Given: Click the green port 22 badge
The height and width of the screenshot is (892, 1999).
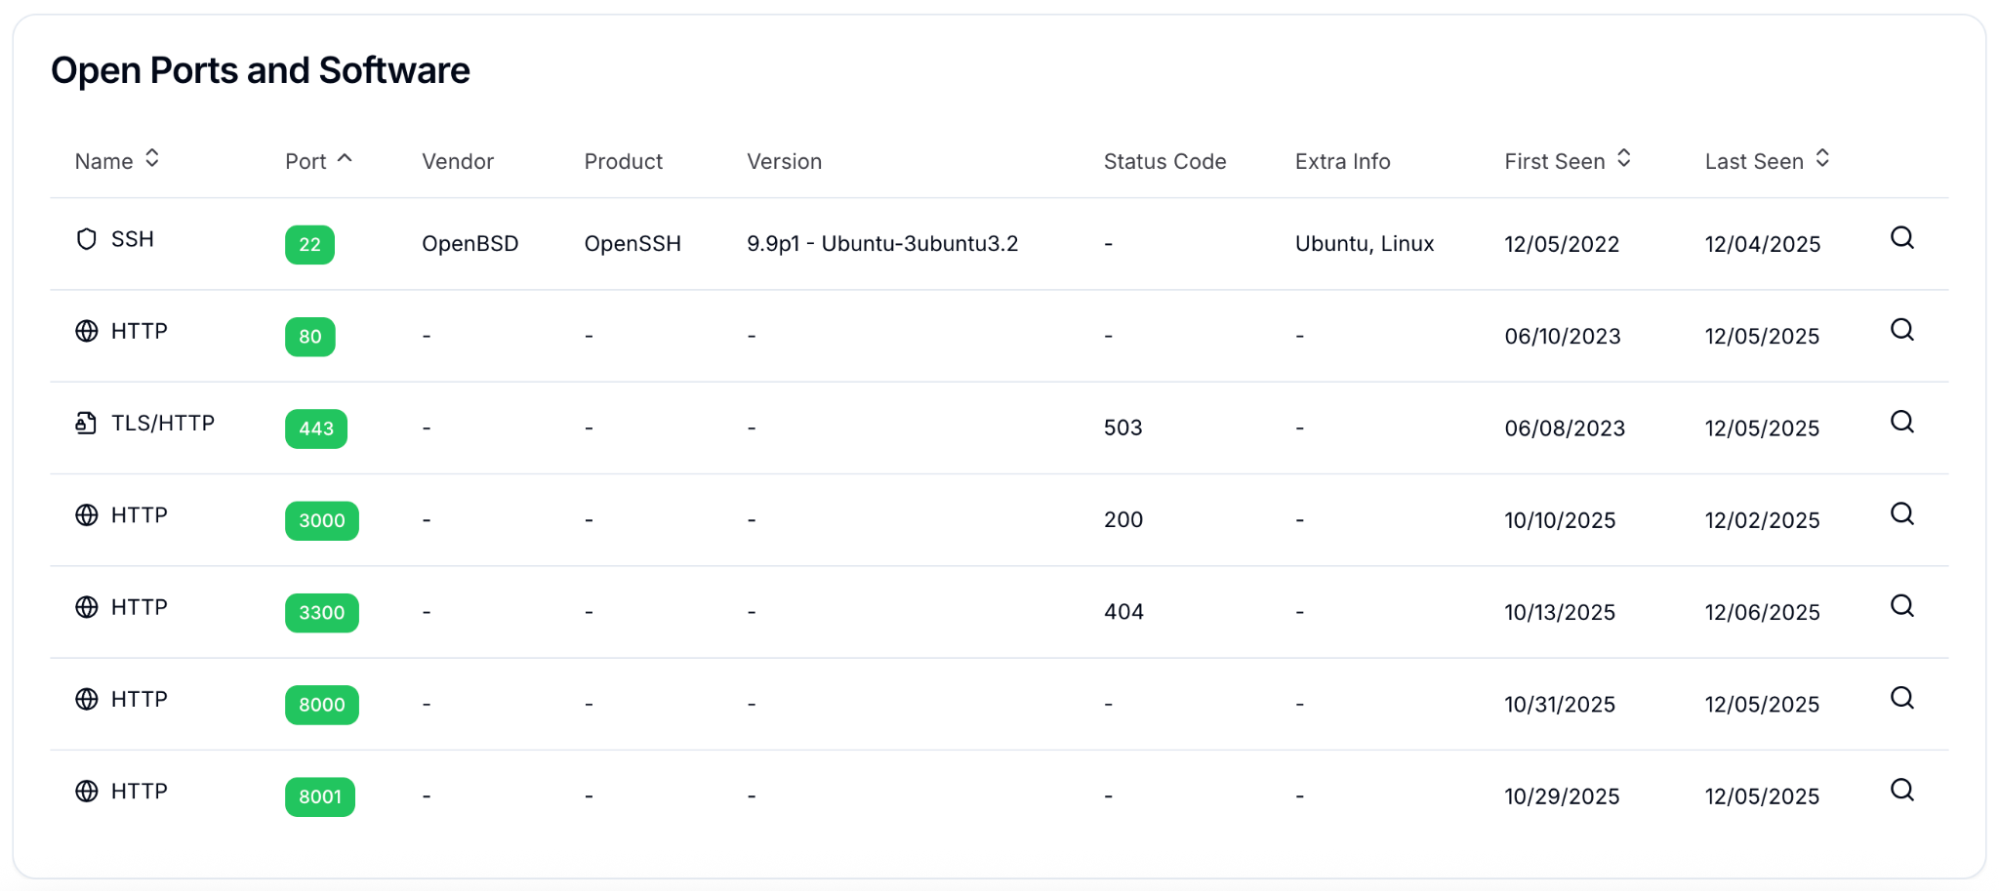Looking at the screenshot, I should 310,245.
